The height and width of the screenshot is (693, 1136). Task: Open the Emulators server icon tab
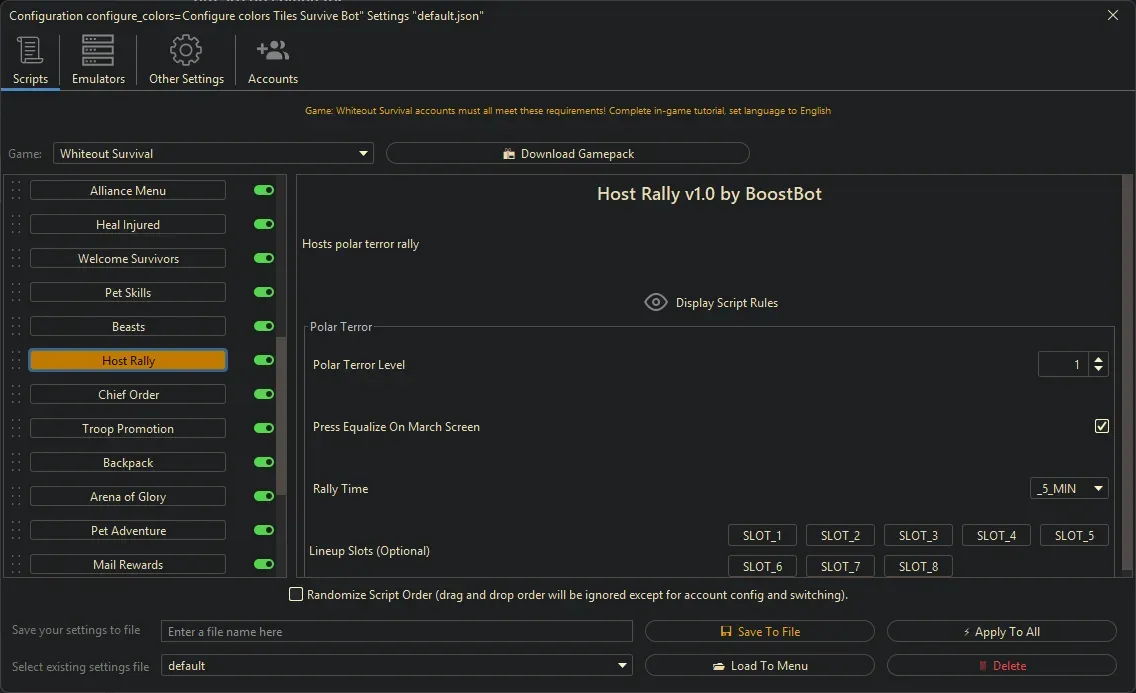tap(98, 51)
